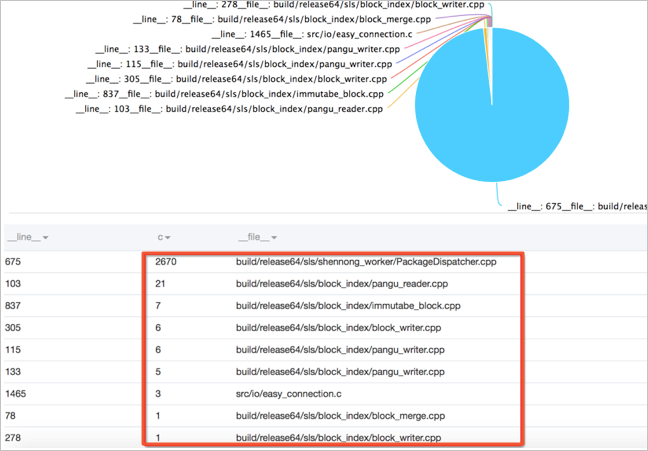This screenshot has width=648, height=451.
Task: Click PackageDispatcher.cpp file path in table
Action: [x=365, y=263]
